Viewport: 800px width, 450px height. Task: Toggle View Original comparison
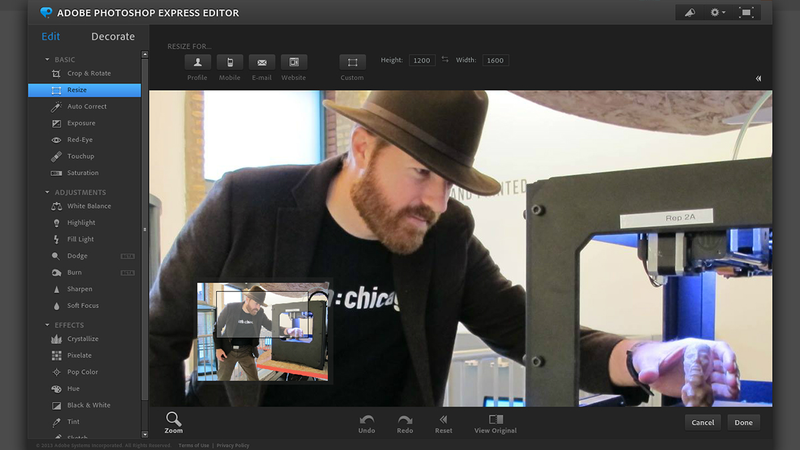pos(495,424)
